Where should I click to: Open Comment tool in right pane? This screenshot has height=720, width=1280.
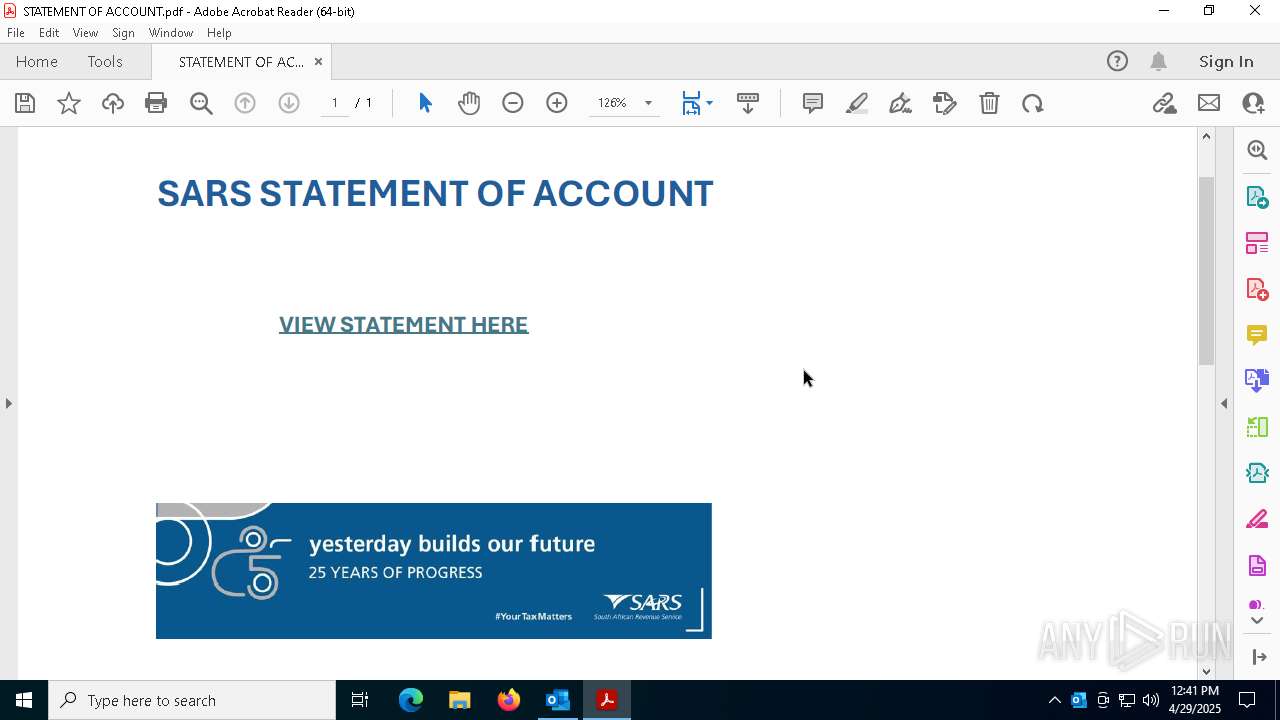1257,335
